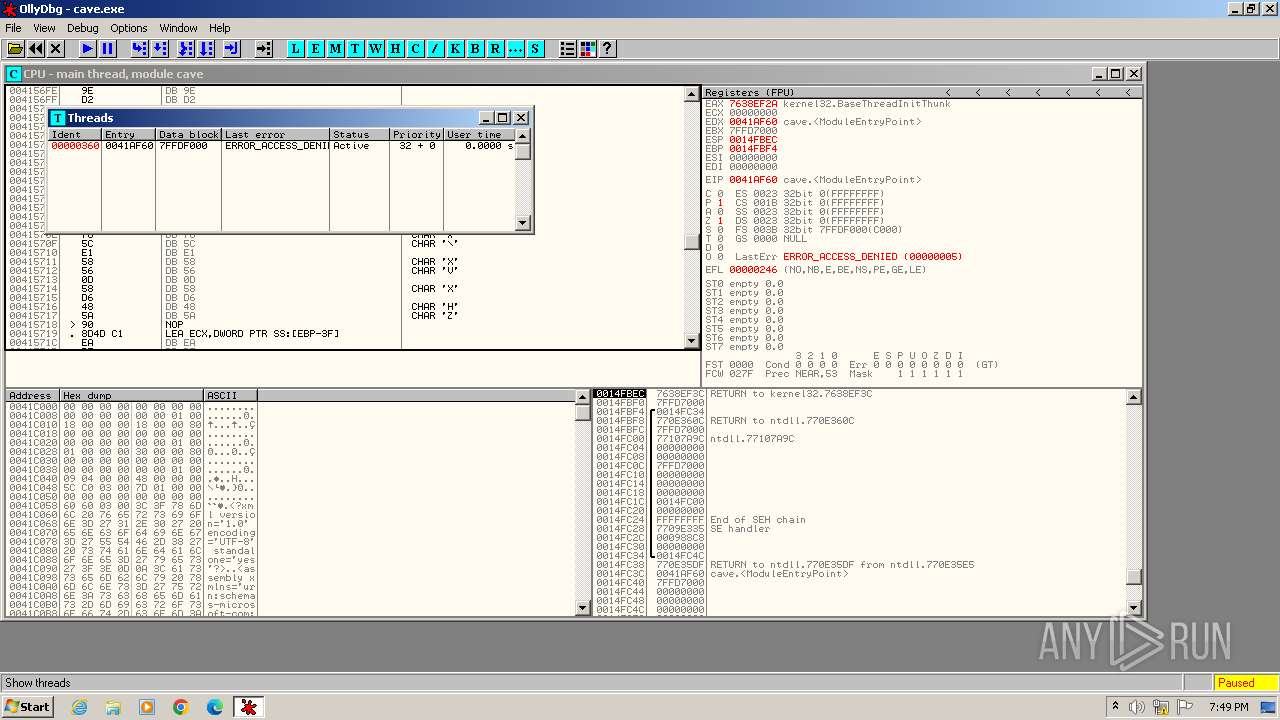Run the program with the play icon
This screenshot has height=720, width=1280.
coord(87,48)
